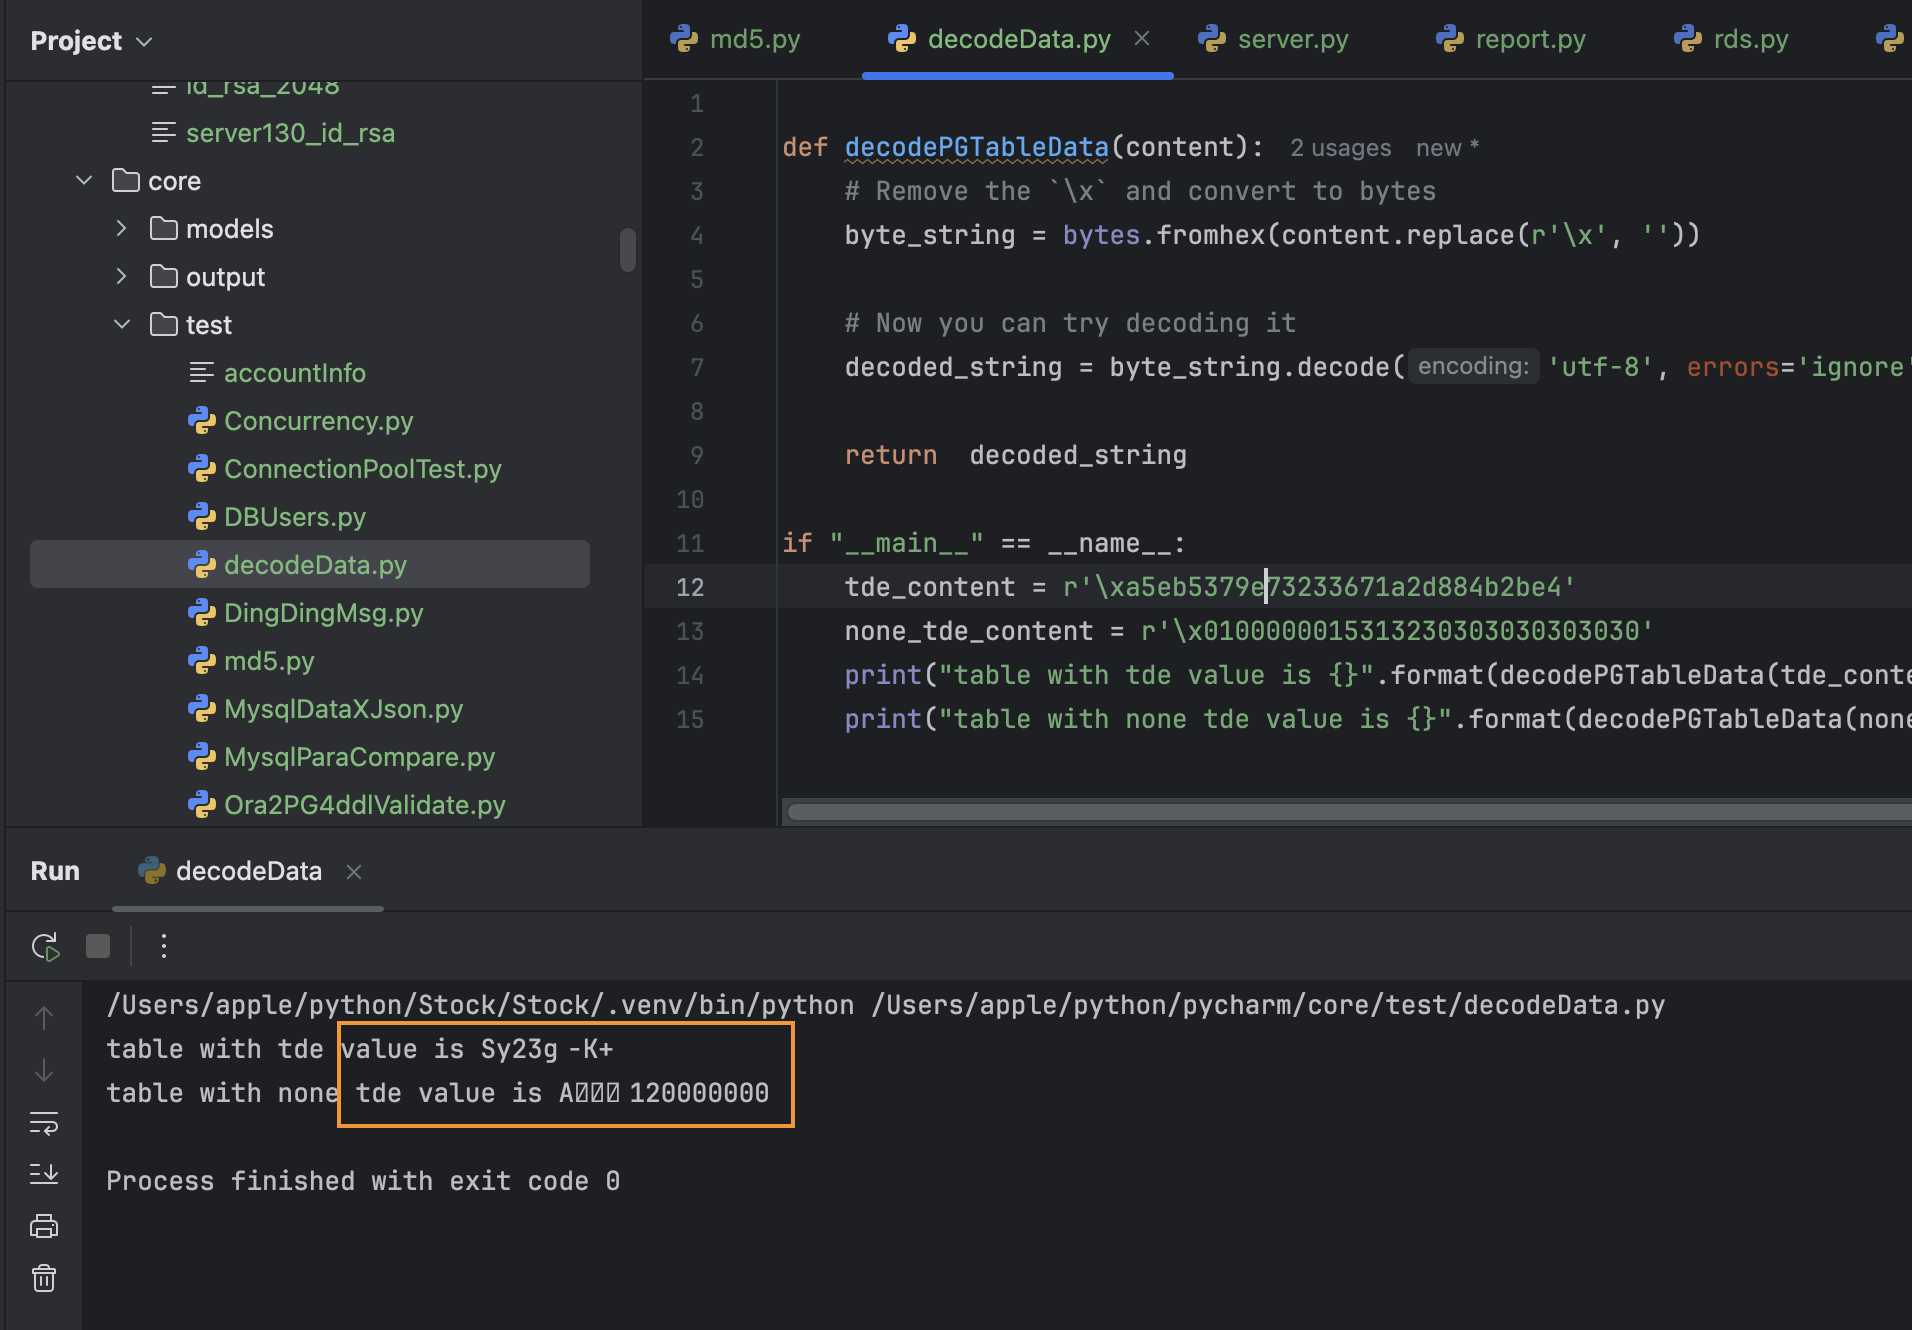Open the Run toolbar more options menu

click(164, 946)
